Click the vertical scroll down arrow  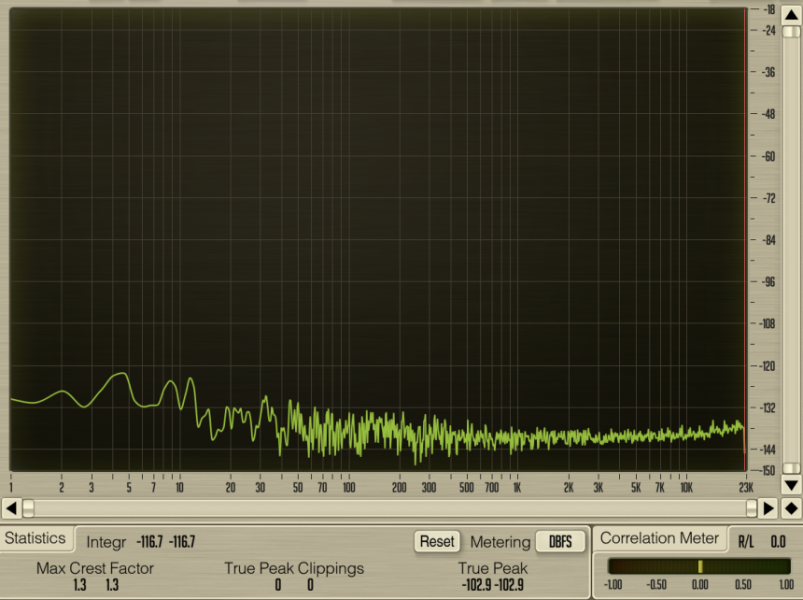pos(791,485)
